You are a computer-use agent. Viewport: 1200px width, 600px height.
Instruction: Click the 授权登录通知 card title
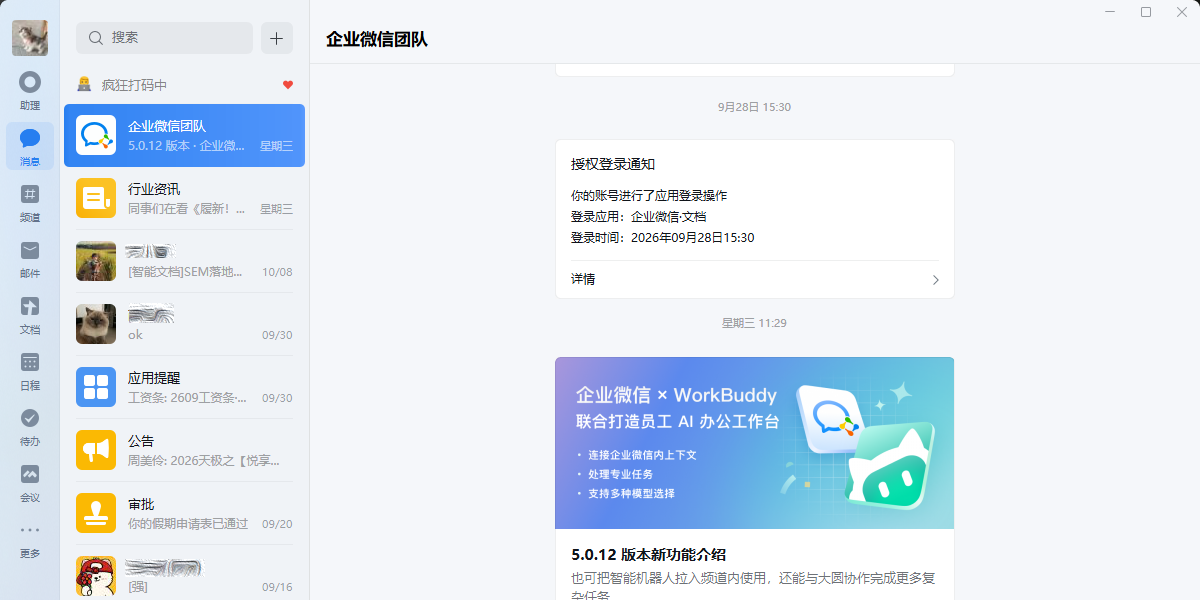click(x=613, y=164)
